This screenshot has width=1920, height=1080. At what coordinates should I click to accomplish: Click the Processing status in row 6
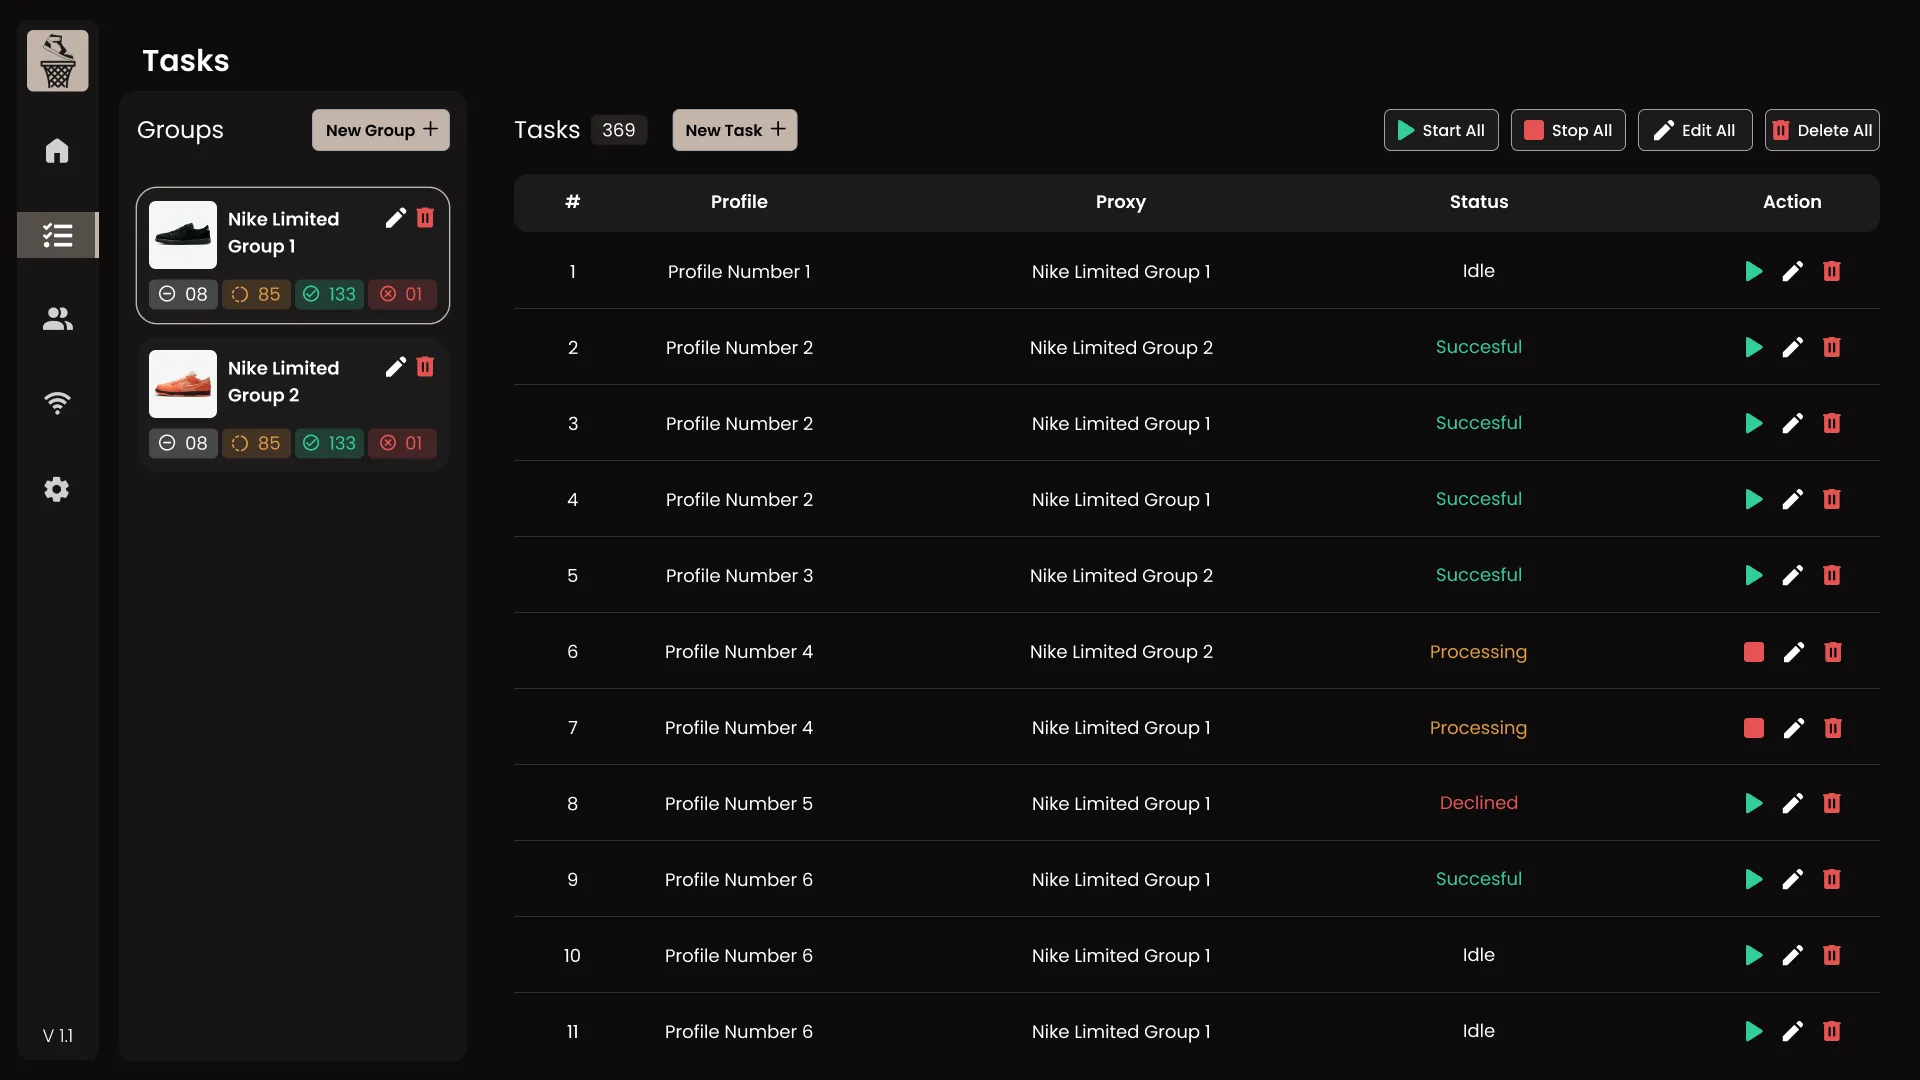[1478, 652]
